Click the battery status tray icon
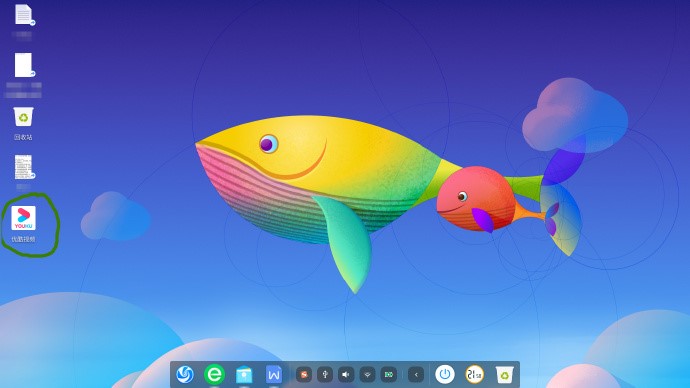Image resolution: width=690 pixels, height=388 pixels. coord(389,375)
